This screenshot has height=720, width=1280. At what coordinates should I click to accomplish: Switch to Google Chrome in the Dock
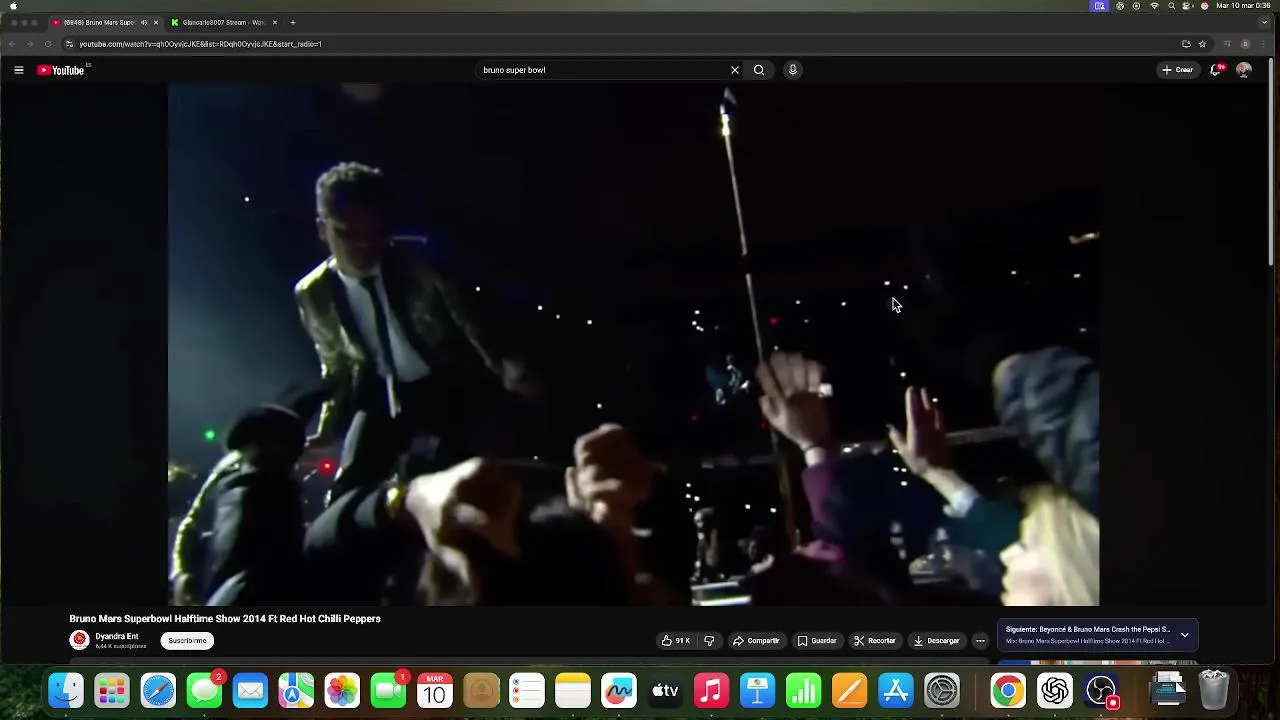(x=1008, y=690)
